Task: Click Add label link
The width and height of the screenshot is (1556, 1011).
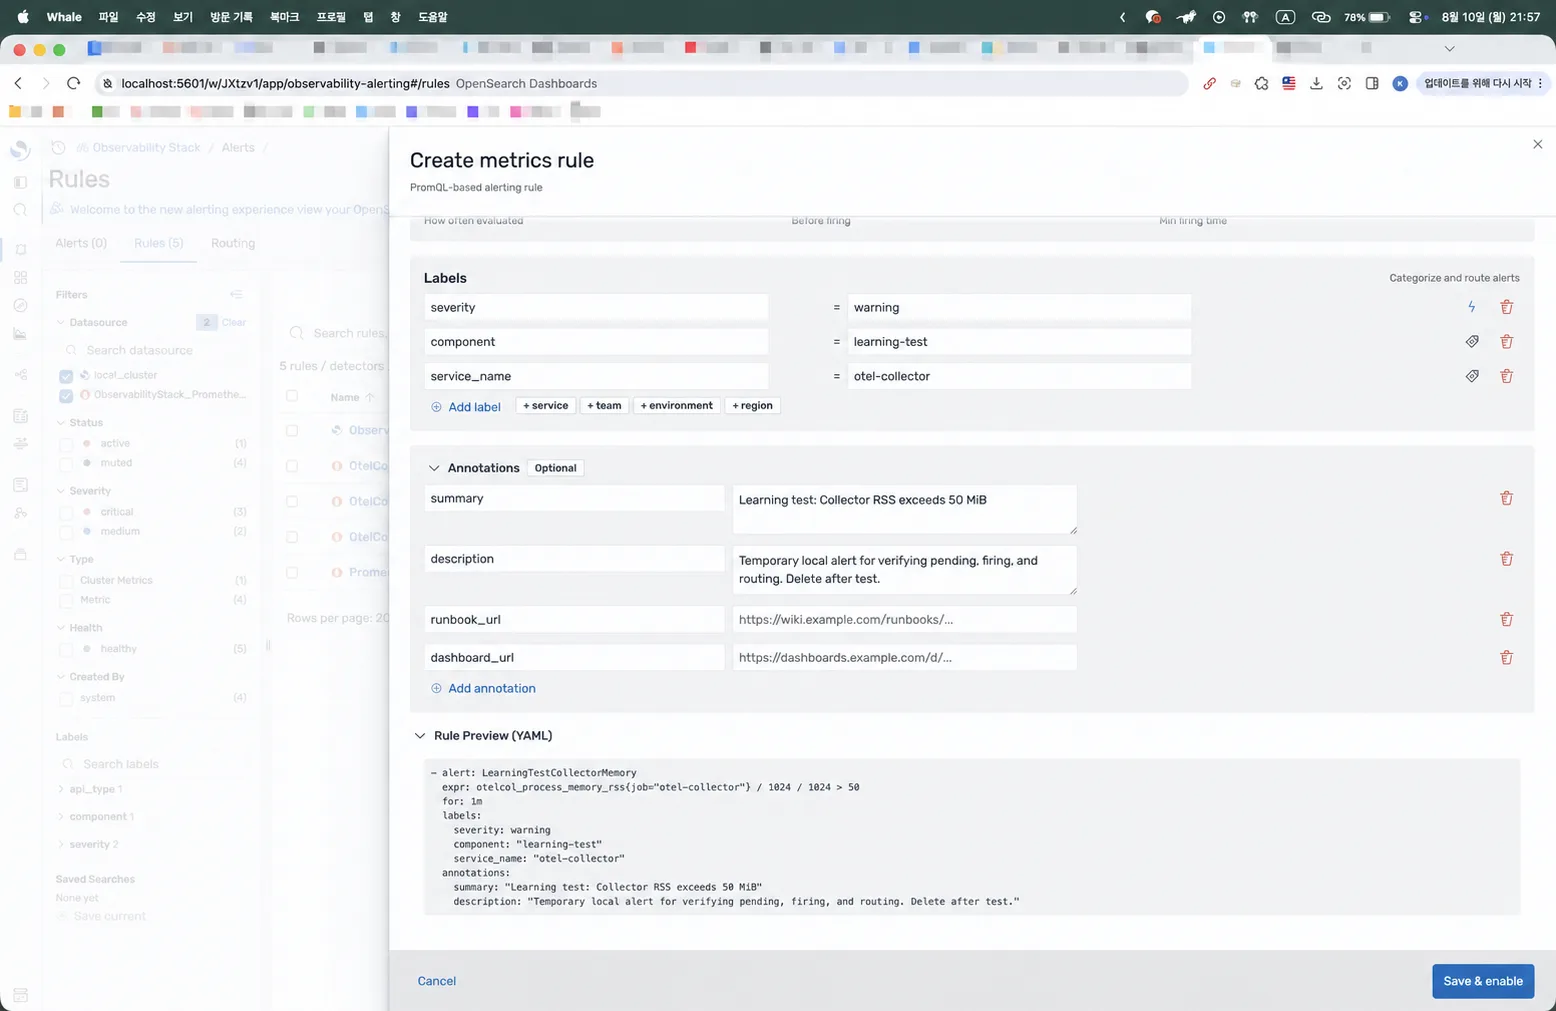Action: pos(466,407)
